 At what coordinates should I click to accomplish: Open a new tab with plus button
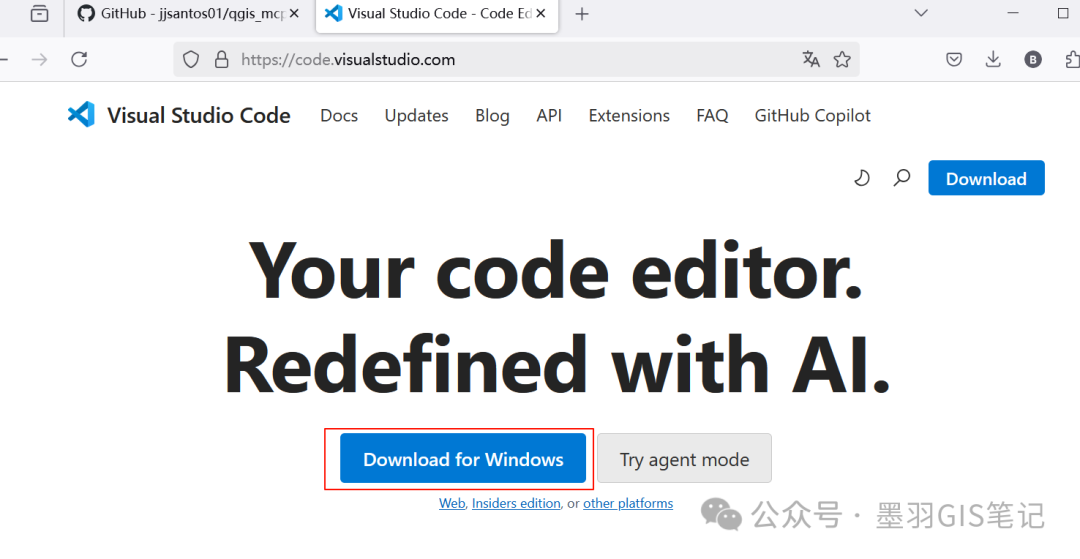coord(582,14)
